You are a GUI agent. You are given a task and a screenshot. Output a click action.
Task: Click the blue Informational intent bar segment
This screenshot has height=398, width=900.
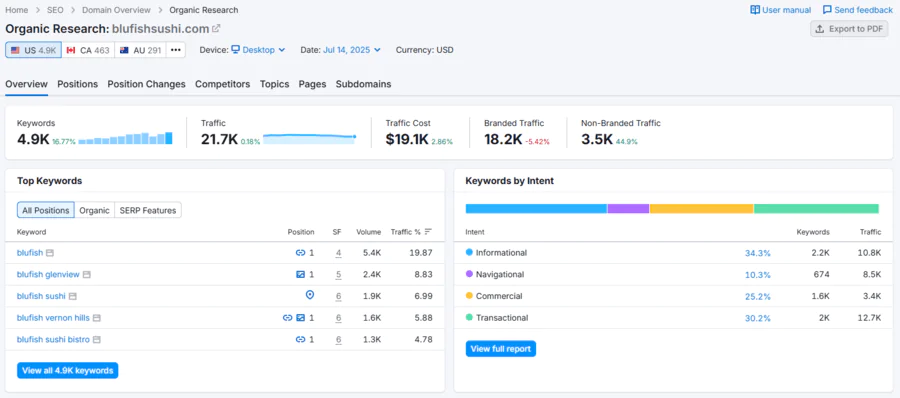(536, 208)
